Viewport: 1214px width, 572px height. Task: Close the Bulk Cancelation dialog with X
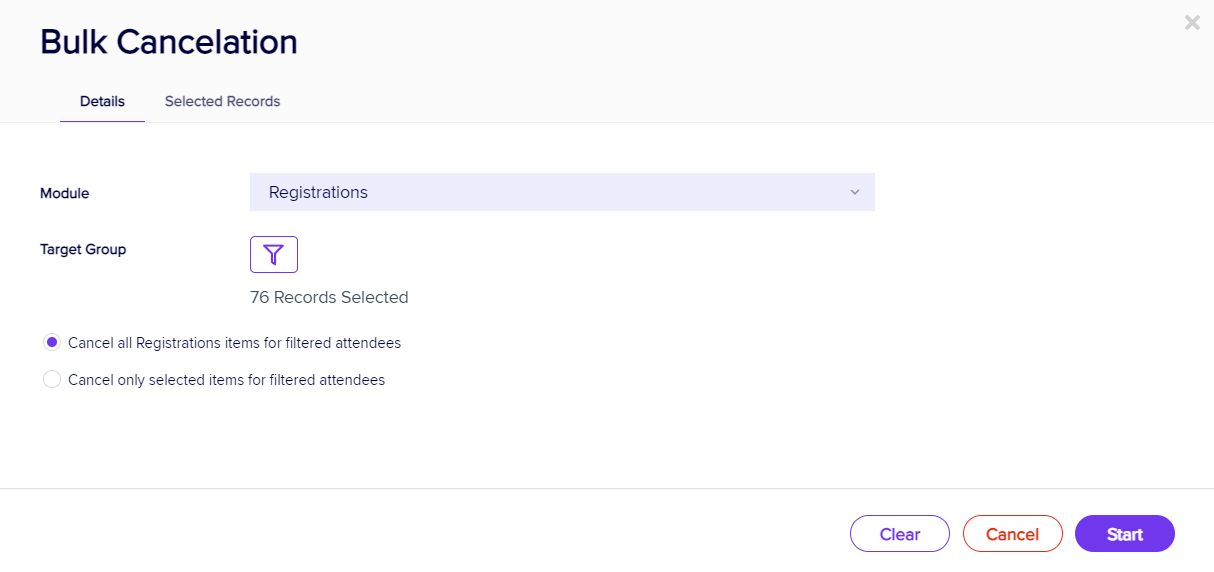(1192, 22)
